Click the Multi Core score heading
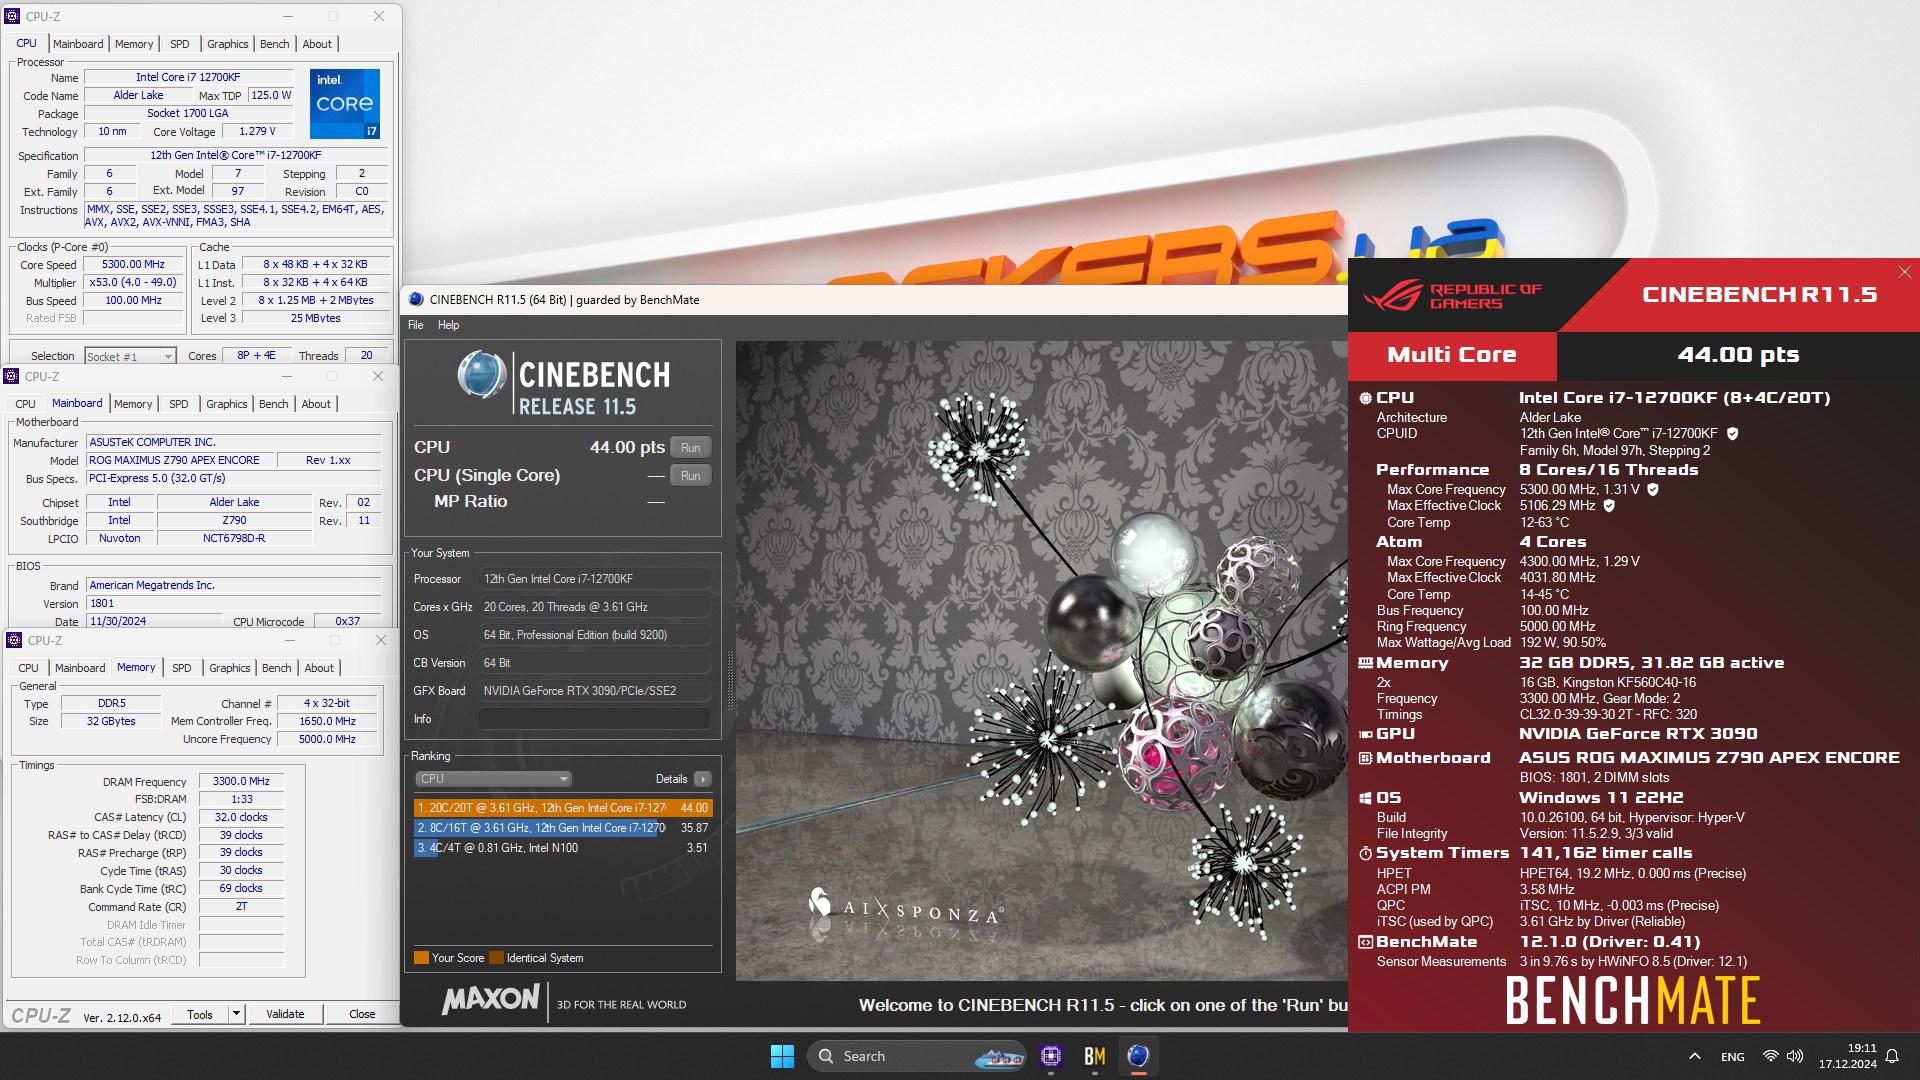 [1451, 355]
